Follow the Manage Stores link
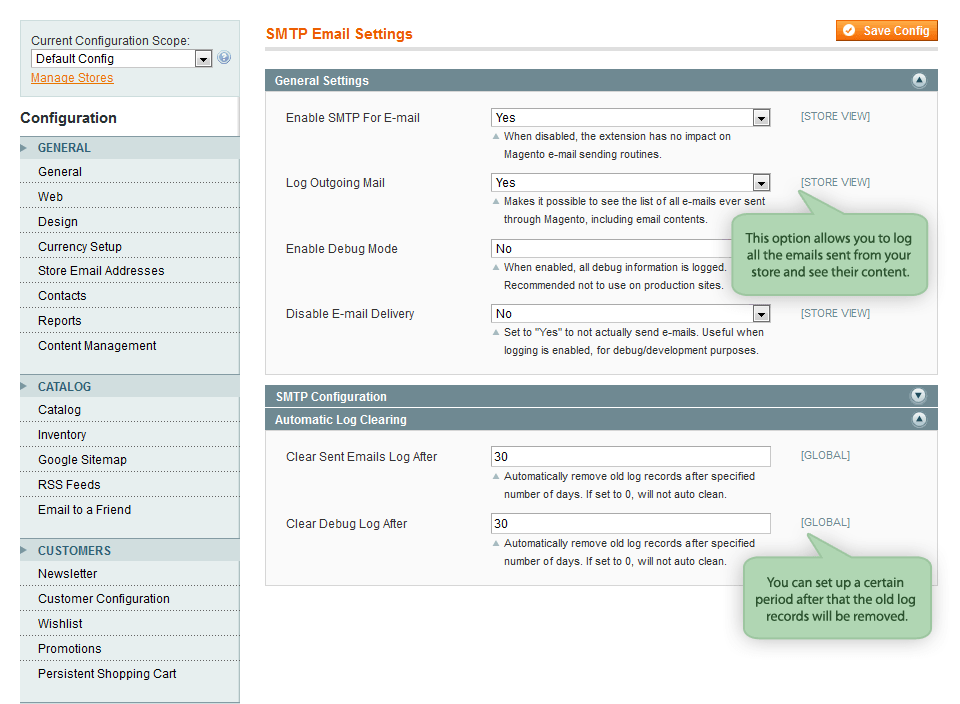Viewport: 960px width, 704px height. point(72,78)
